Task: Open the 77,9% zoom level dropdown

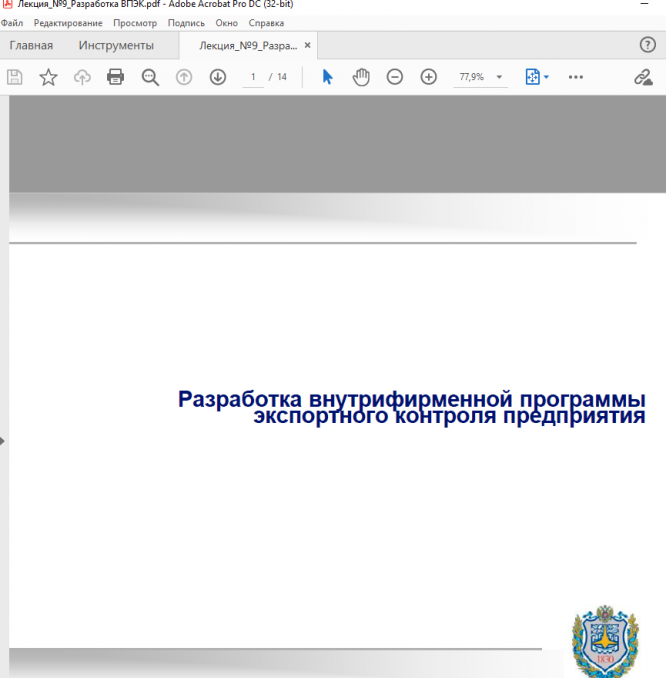Action: pyautogui.click(x=481, y=77)
